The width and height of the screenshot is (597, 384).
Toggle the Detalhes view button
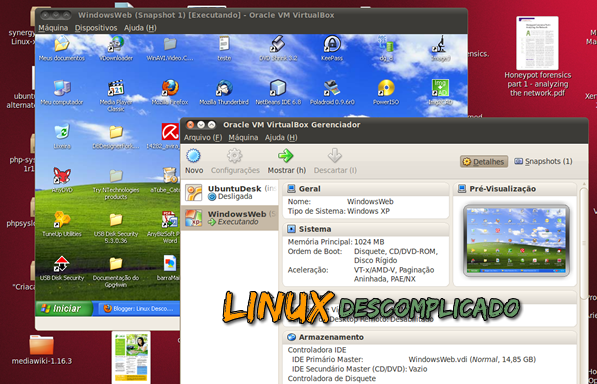coord(484,161)
